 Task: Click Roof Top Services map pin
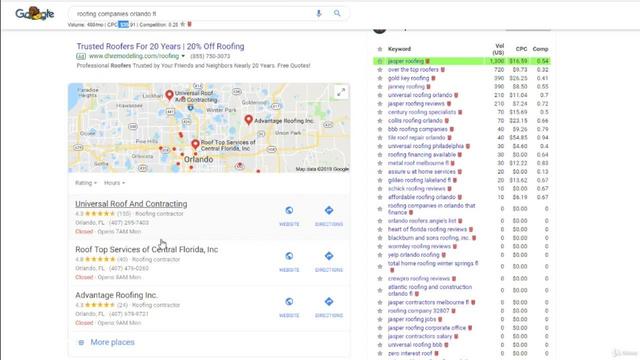click(195, 144)
